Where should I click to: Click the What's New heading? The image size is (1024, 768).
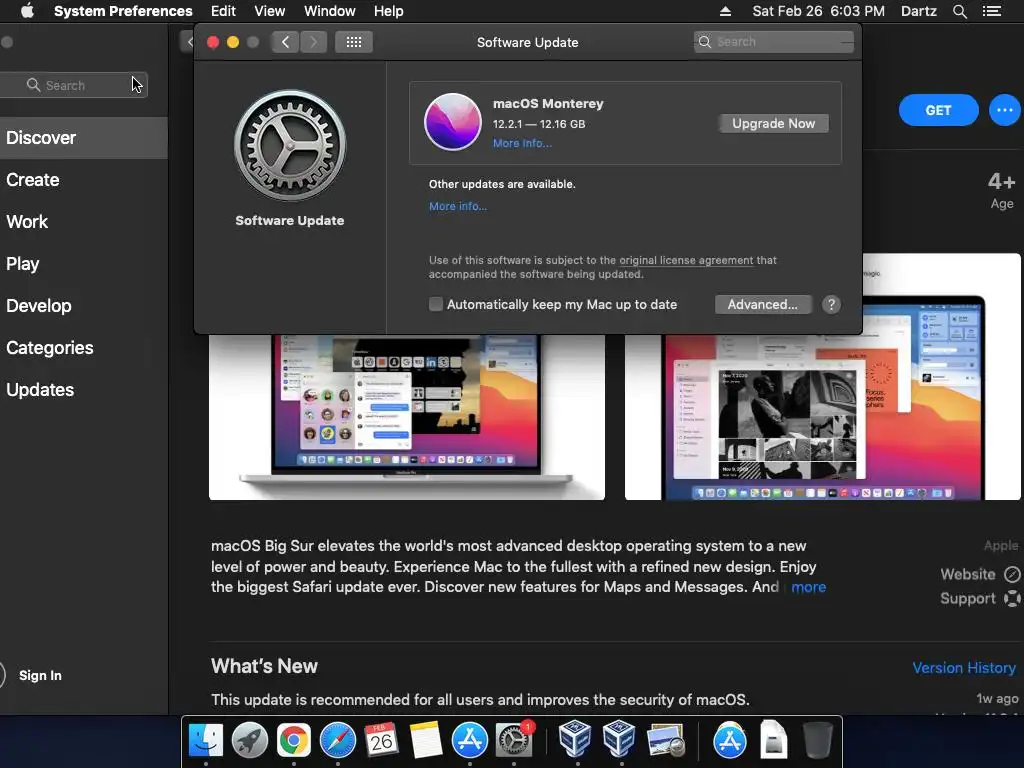(x=264, y=666)
